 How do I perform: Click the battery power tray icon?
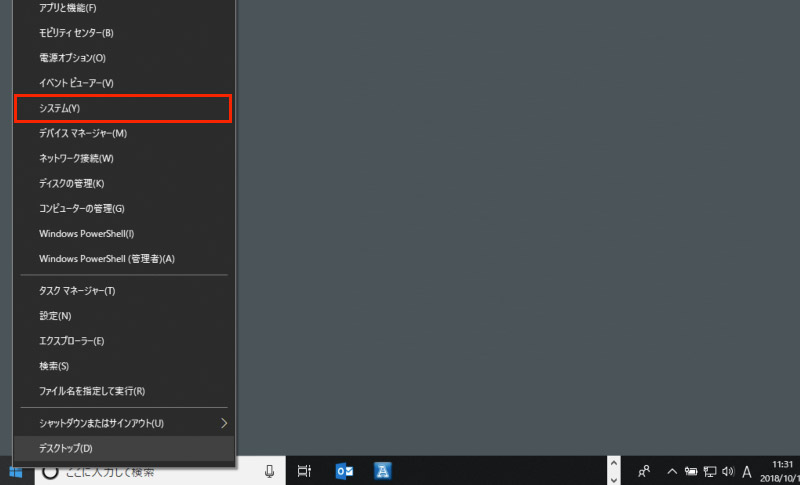(691, 472)
